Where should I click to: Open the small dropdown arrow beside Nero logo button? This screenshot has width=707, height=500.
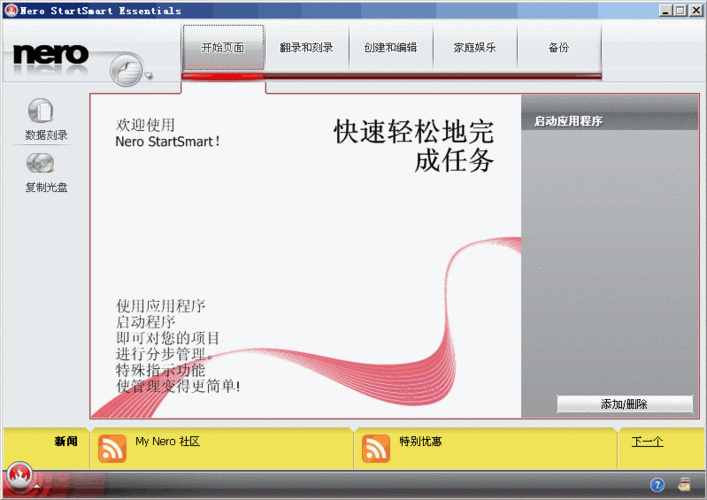[150, 75]
